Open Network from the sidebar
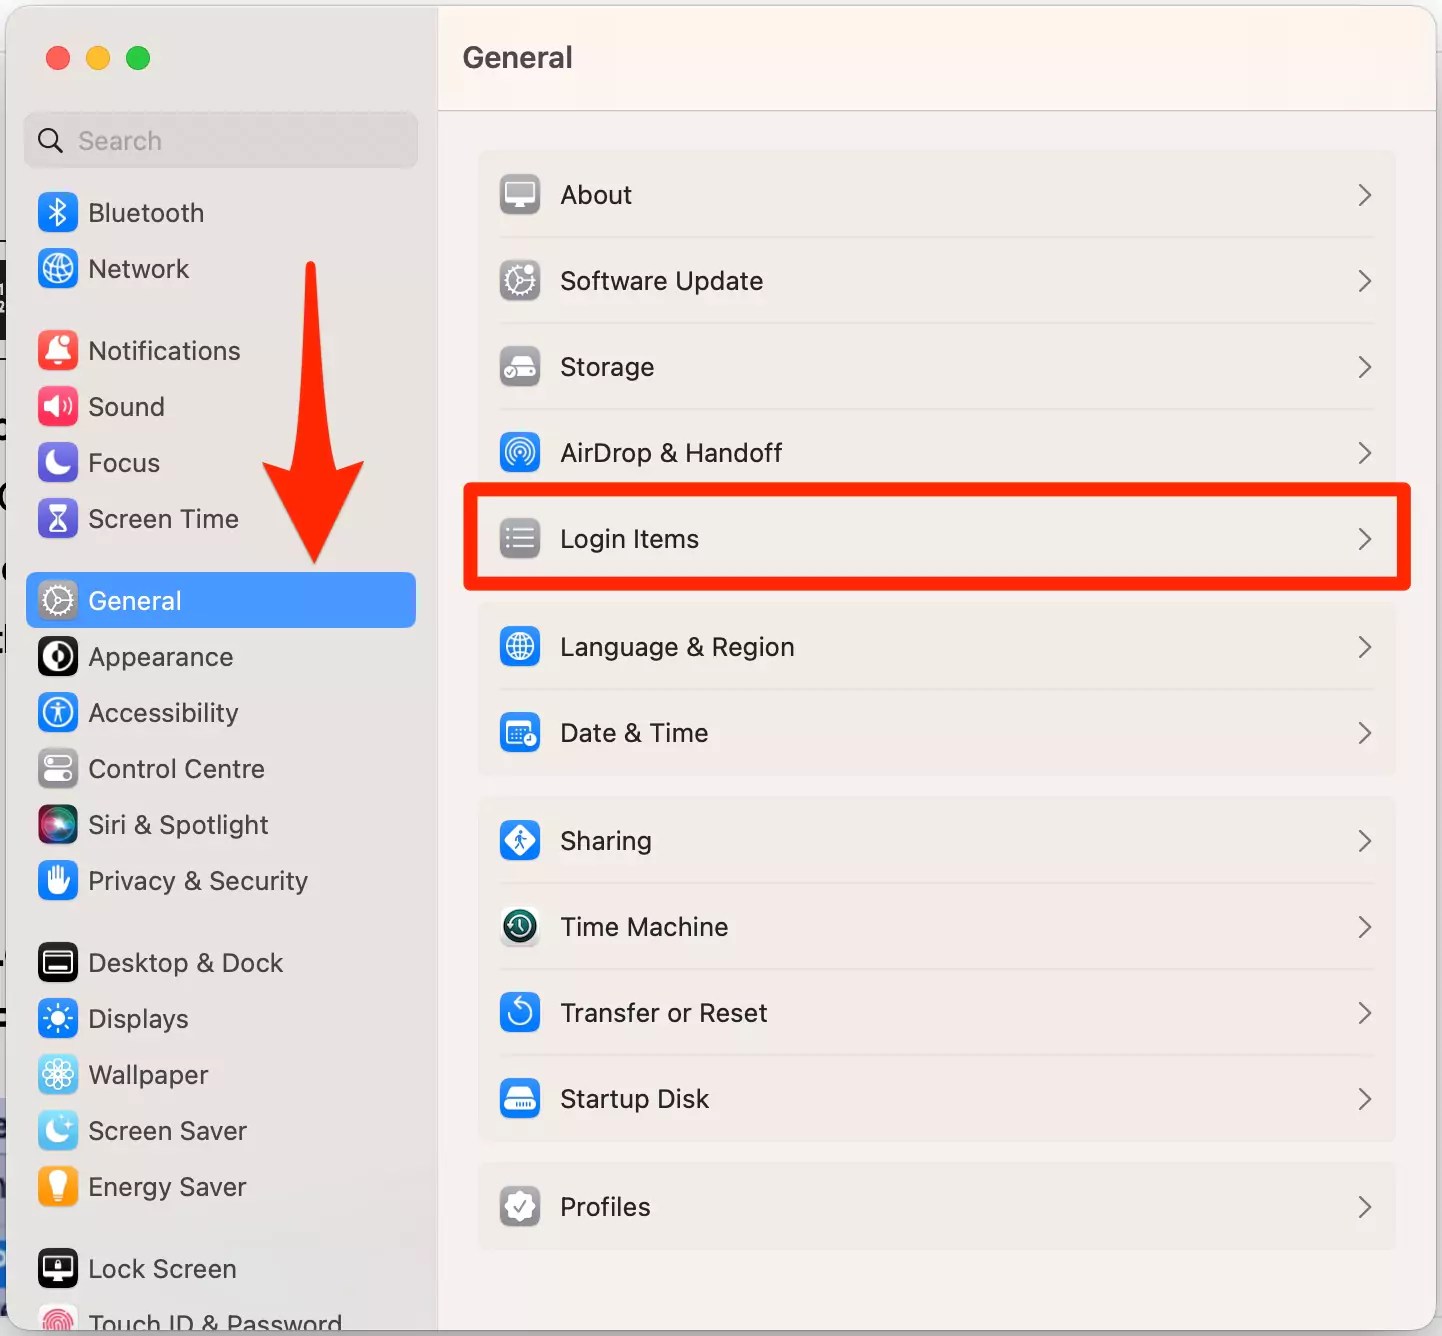 (138, 268)
